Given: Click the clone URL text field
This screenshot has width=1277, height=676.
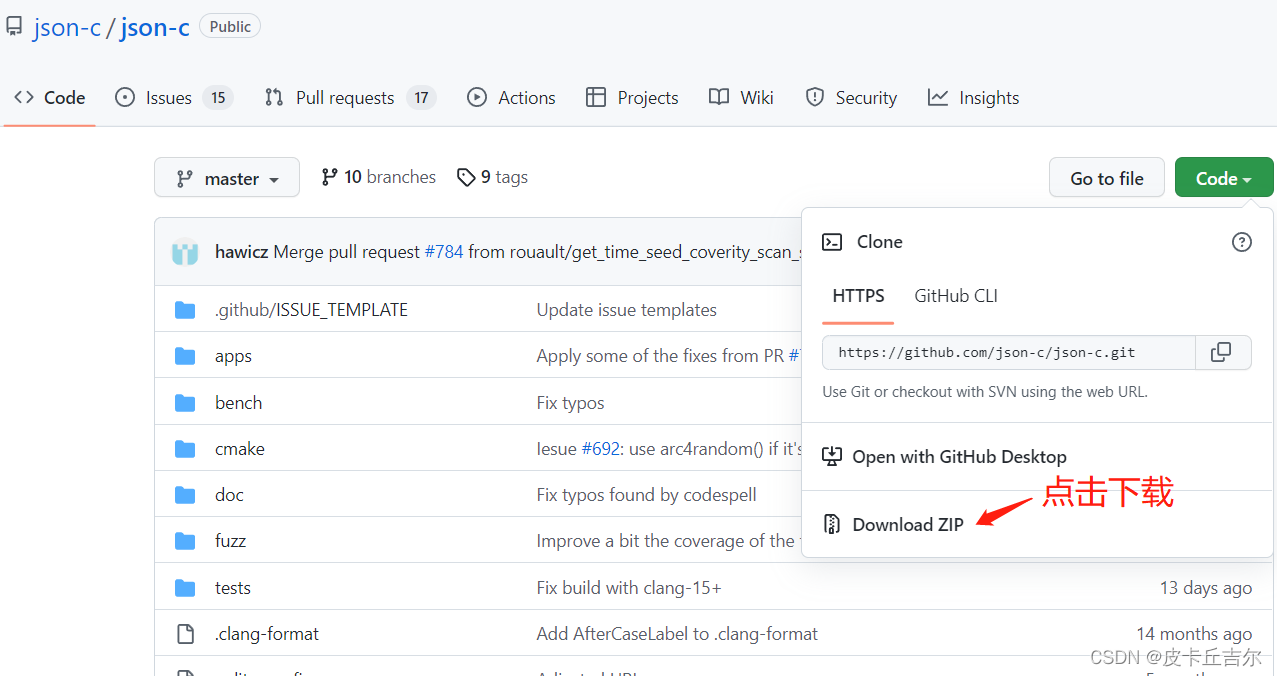Looking at the screenshot, I should click(1009, 352).
